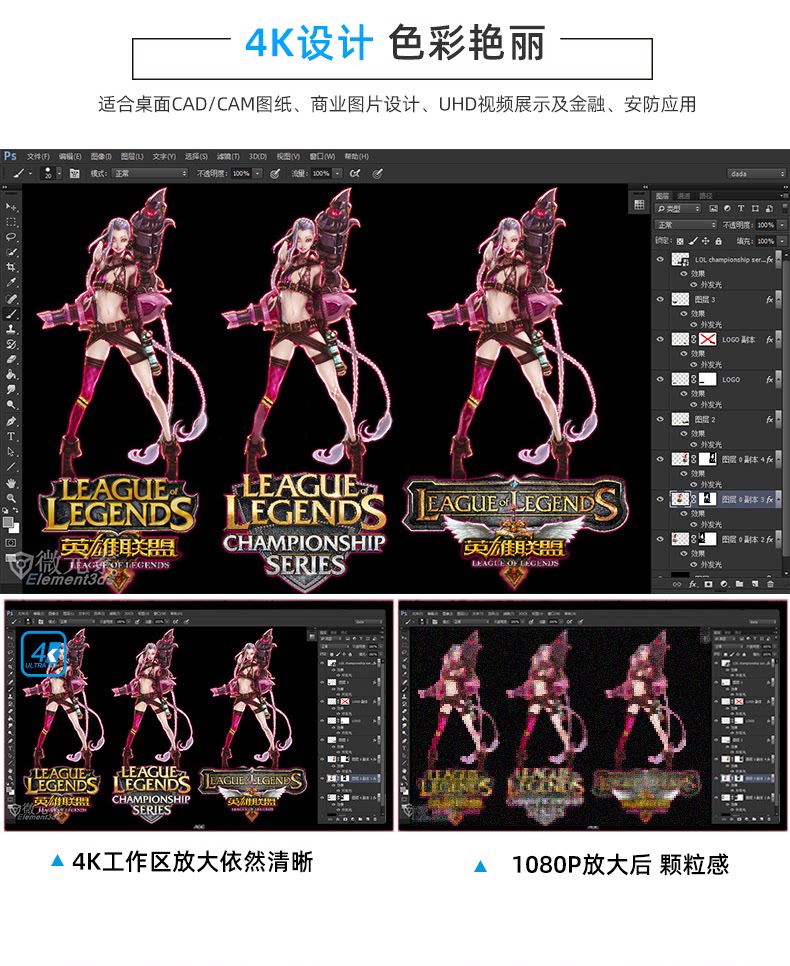Open the Brush panel from options bar
The width and height of the screenshot is (790, 966).
(x=75, y=174)
